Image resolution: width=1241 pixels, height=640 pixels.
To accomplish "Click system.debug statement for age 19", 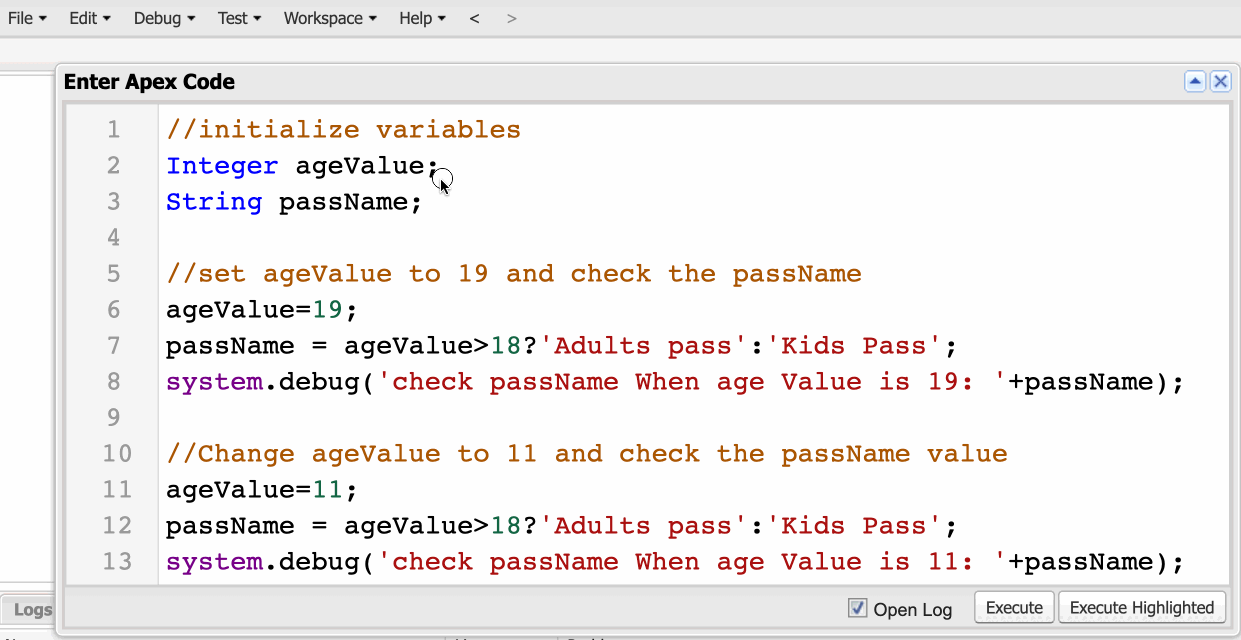I will click(x=675, y=382).
